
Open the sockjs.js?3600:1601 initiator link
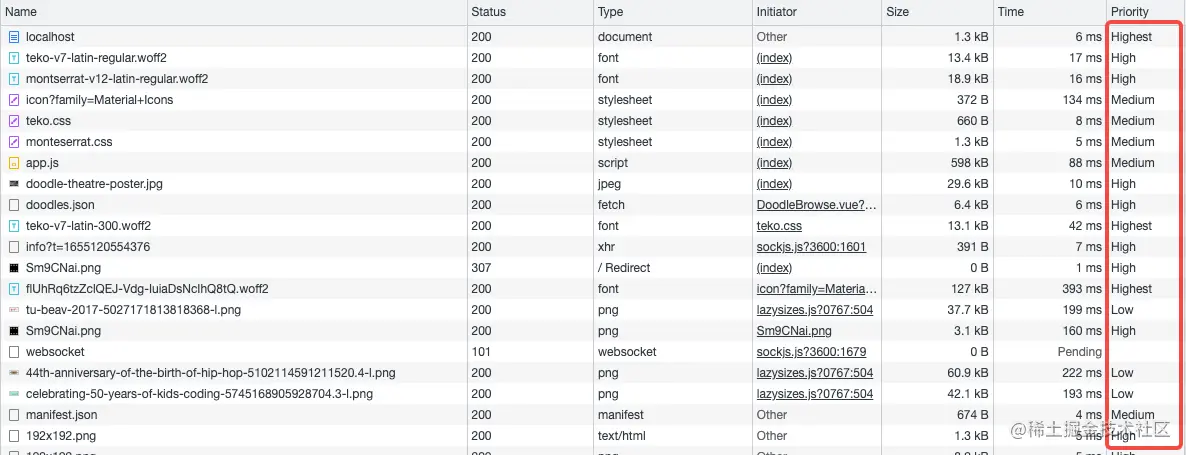pos(811,247)
